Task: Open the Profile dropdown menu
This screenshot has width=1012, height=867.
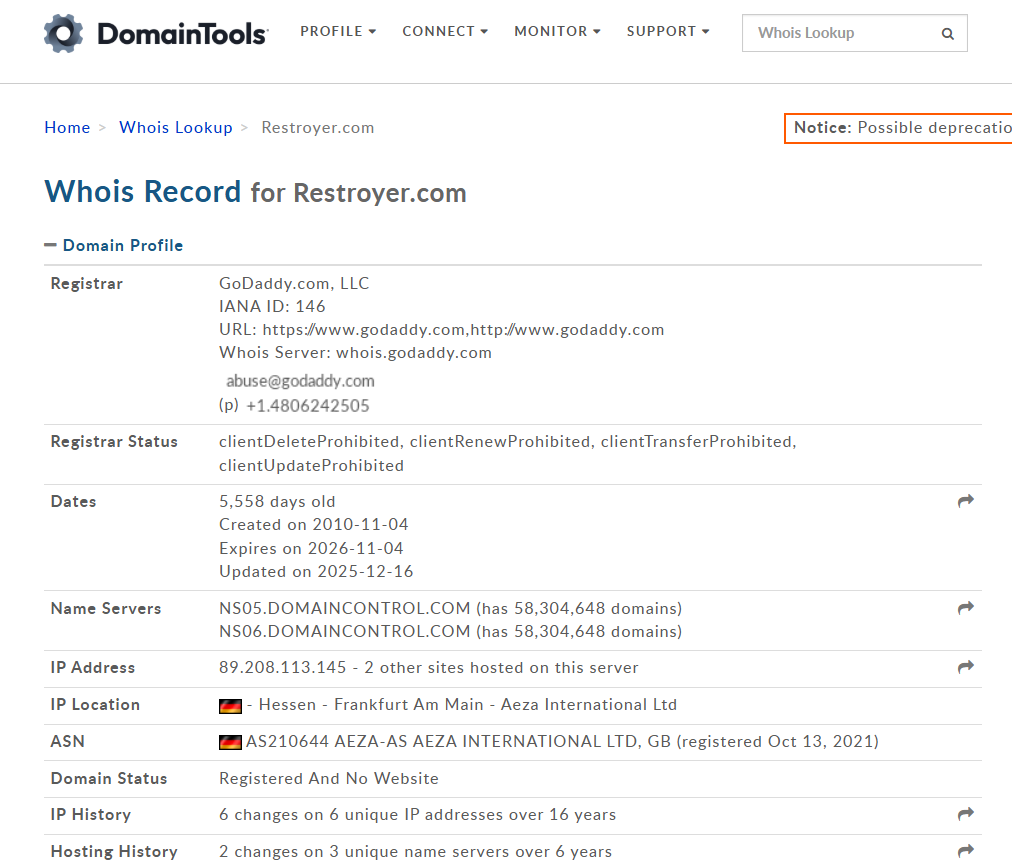Action: coord(338,31)
